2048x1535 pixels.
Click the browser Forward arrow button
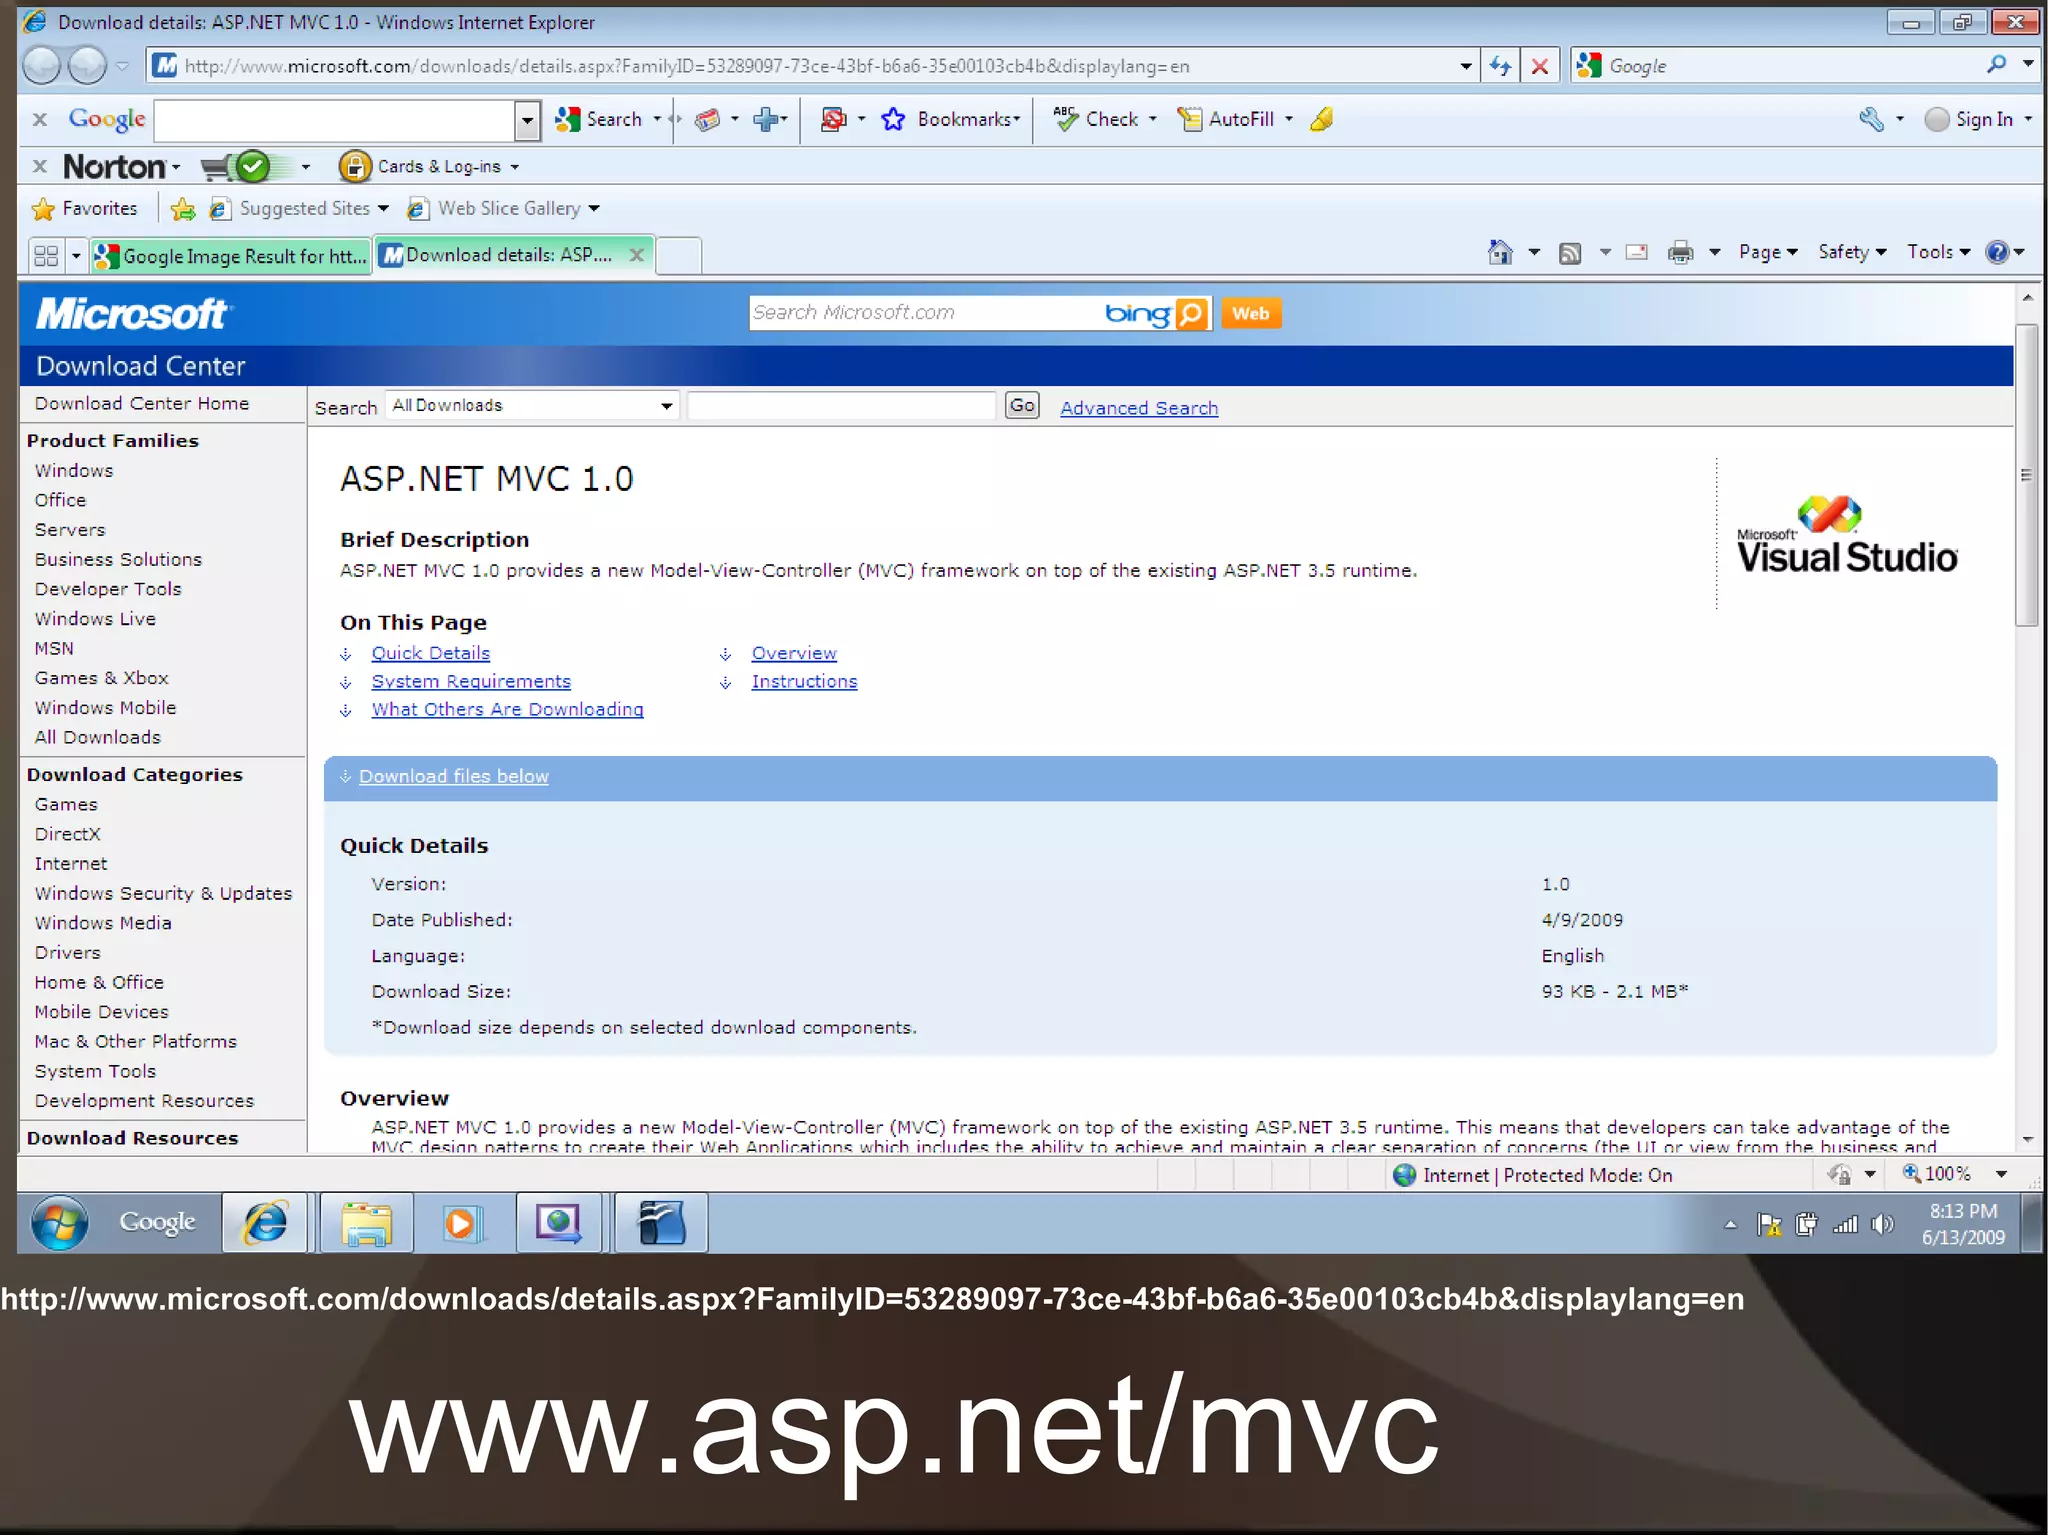pyautogui.click(x=87, y=66)
